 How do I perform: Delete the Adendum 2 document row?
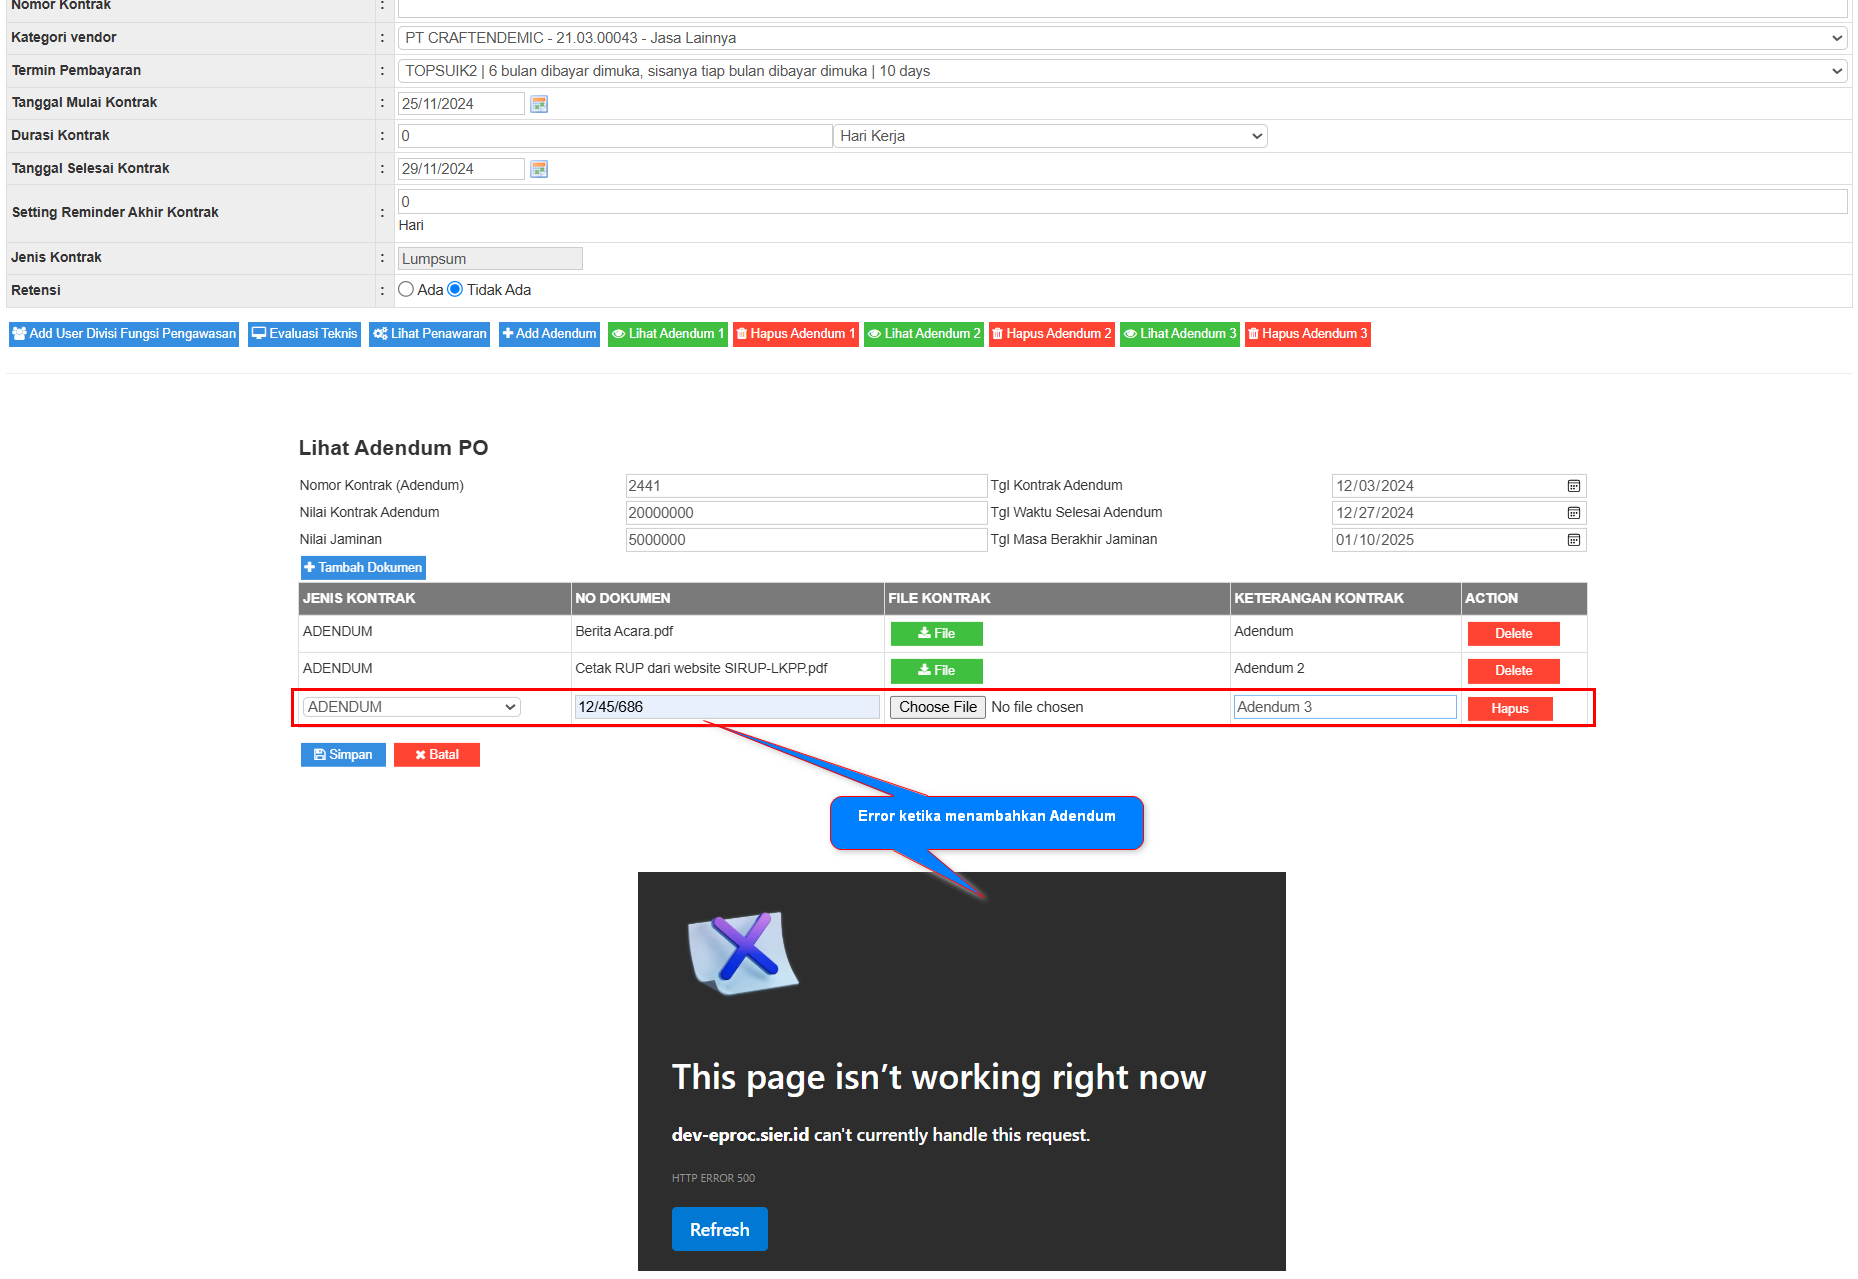1513,671
